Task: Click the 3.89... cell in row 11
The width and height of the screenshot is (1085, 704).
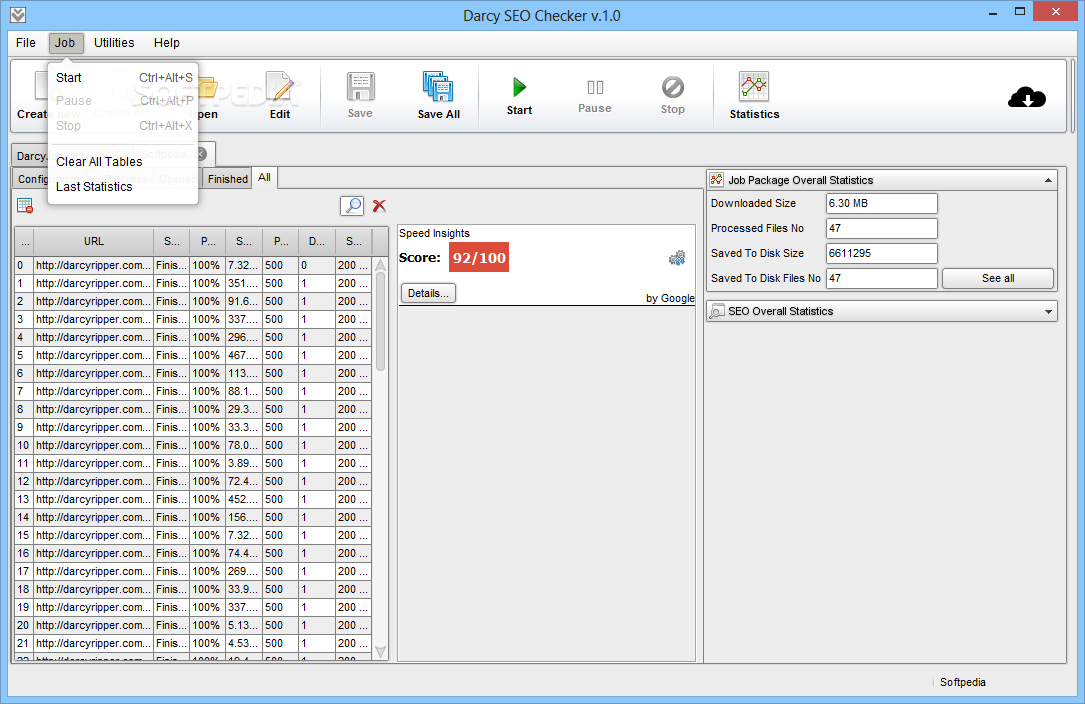Action: click(x=244, y=463)
